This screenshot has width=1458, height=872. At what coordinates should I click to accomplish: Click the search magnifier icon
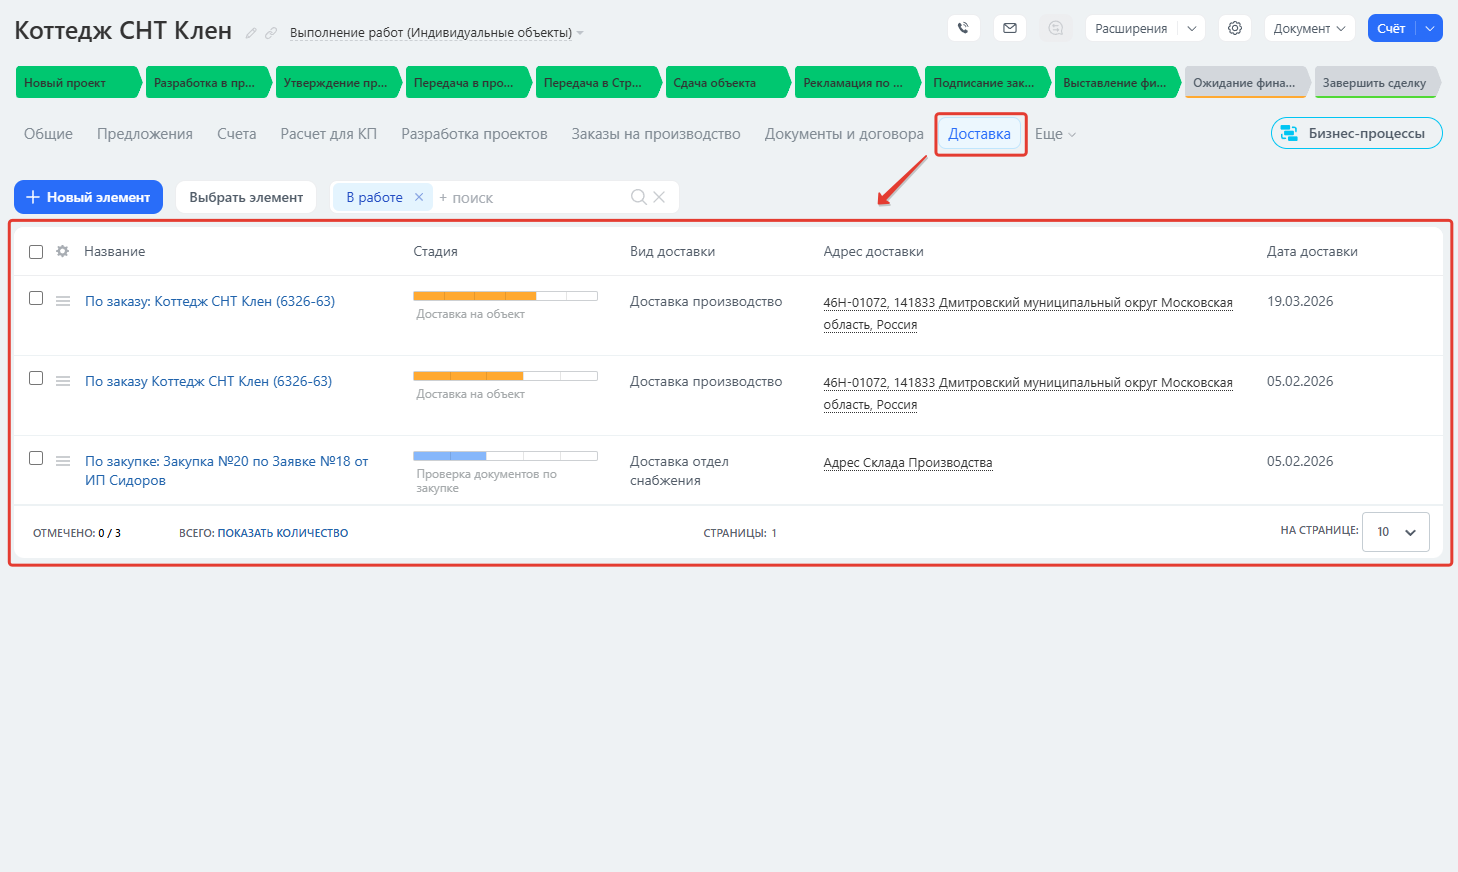[x=638, y=197]
